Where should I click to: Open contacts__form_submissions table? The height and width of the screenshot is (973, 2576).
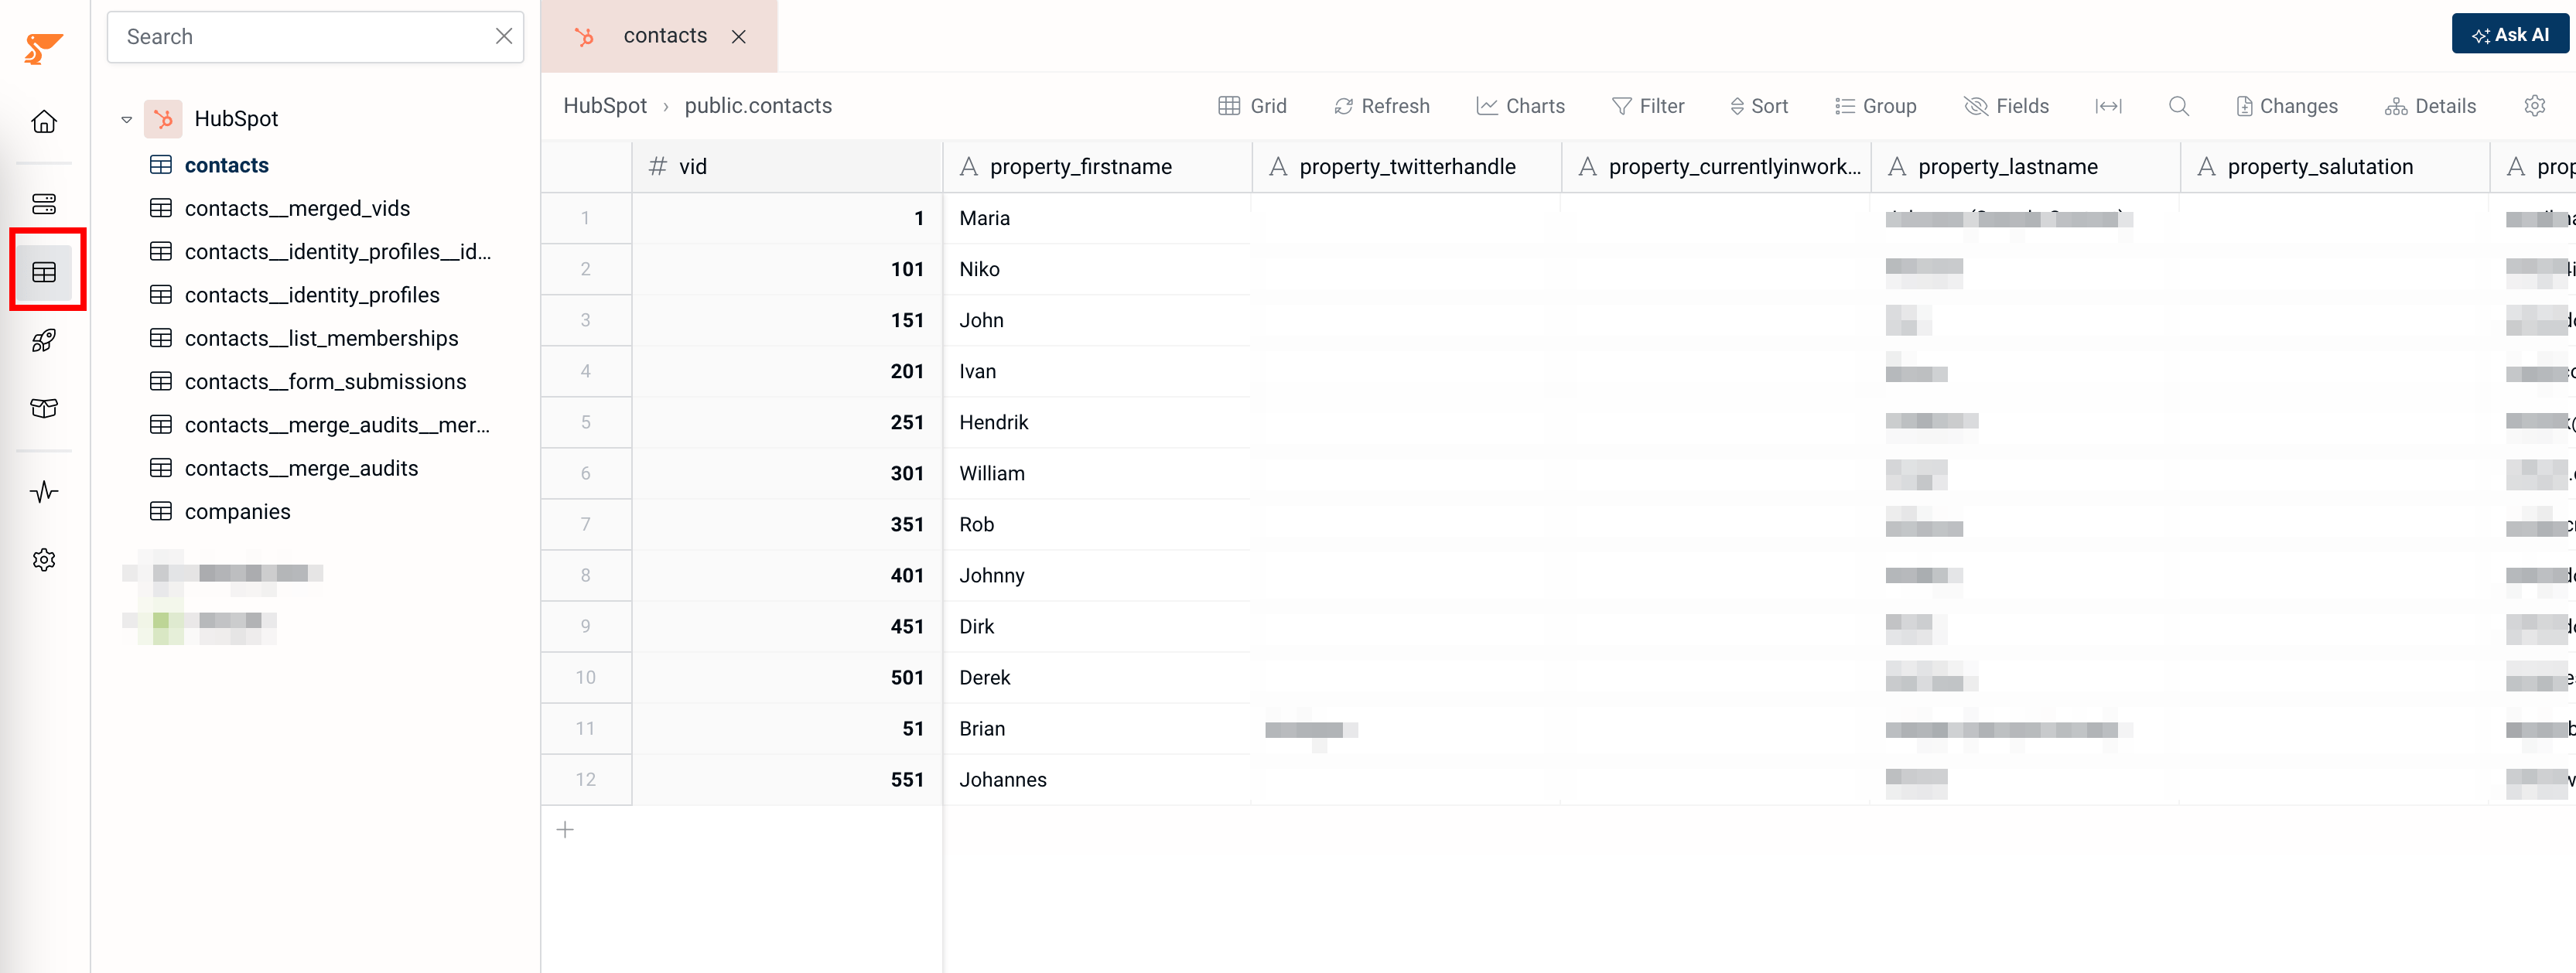[325, 382]
